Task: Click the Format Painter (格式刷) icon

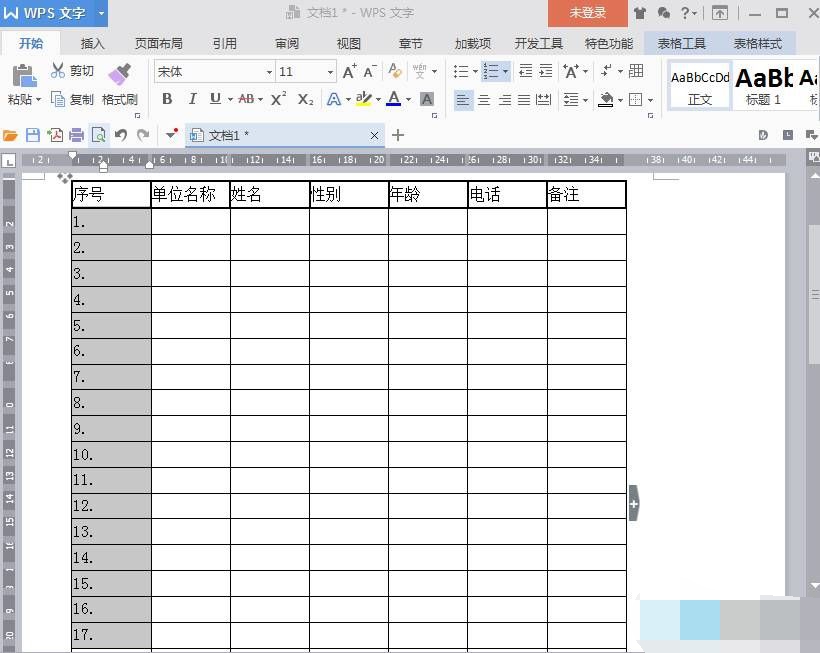Action: point(119,74)
